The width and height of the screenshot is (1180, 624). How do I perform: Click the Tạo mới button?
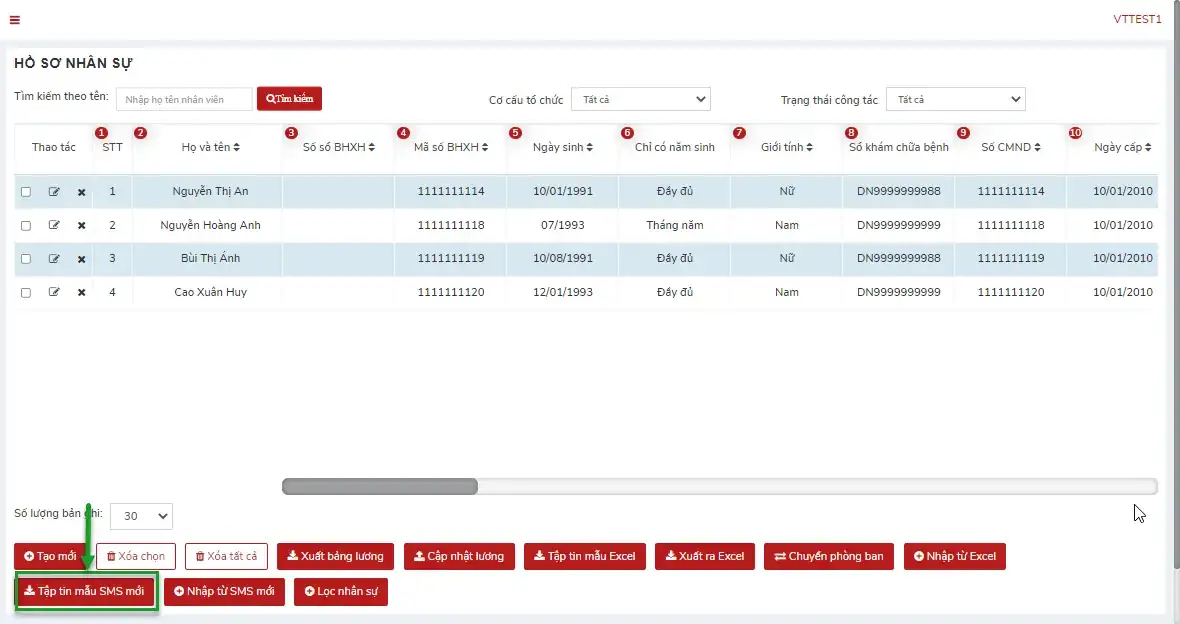[50, 556]
